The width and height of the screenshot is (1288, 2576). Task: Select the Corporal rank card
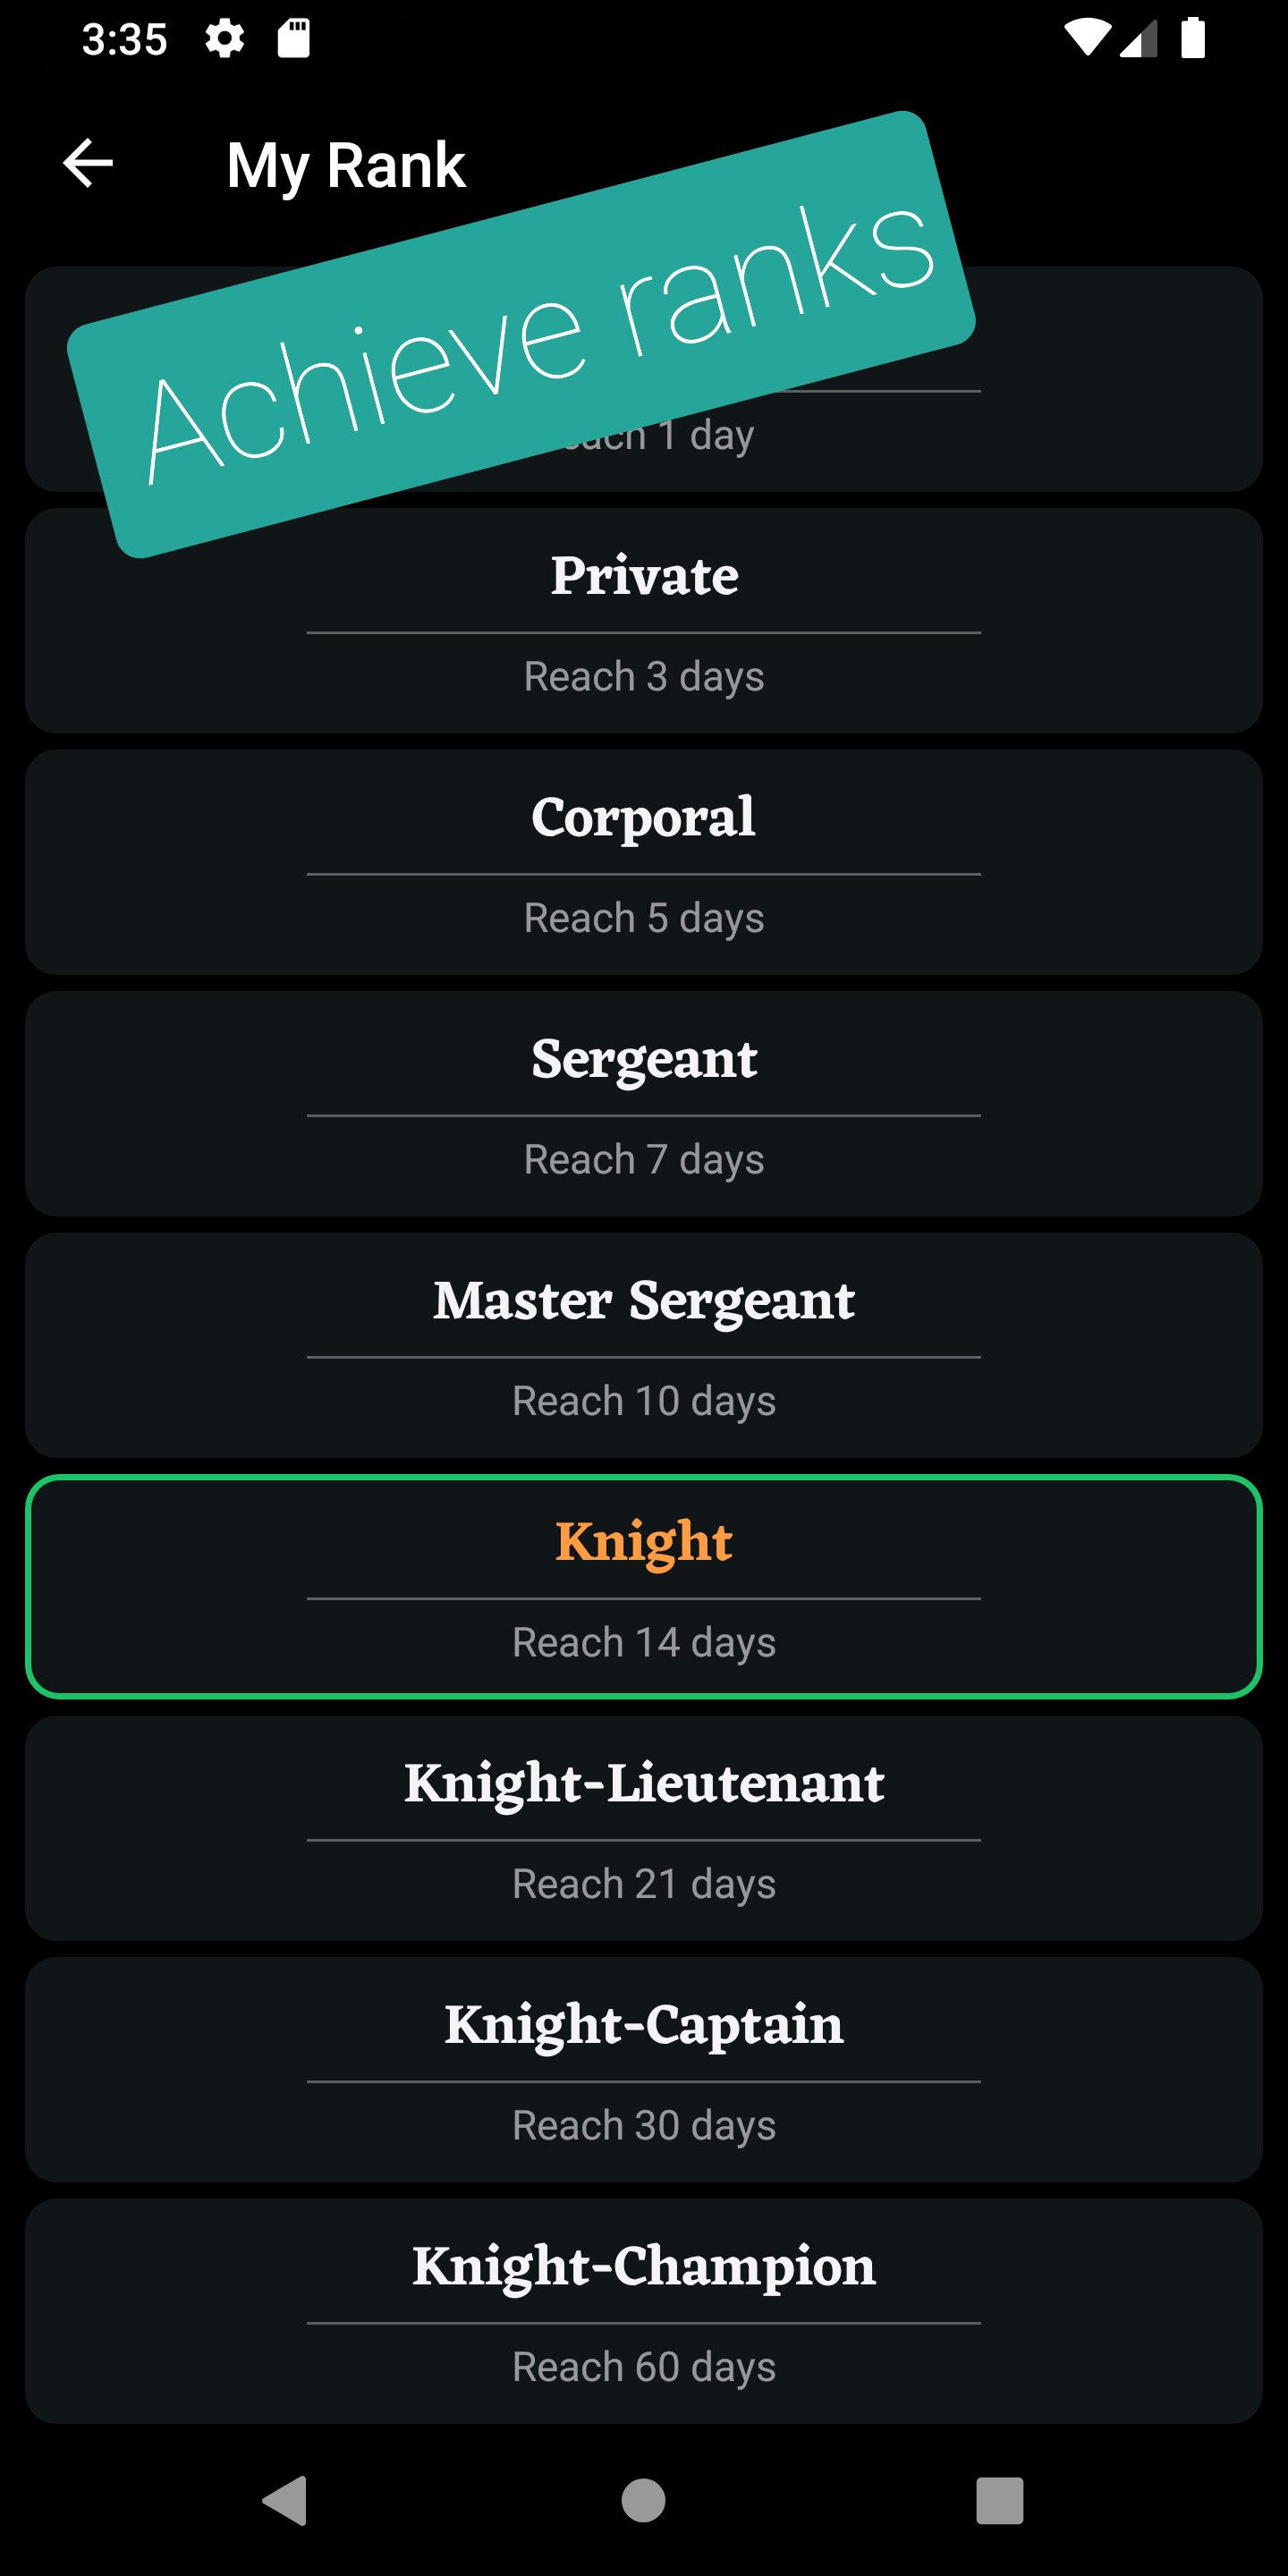[x=644, y=862]
